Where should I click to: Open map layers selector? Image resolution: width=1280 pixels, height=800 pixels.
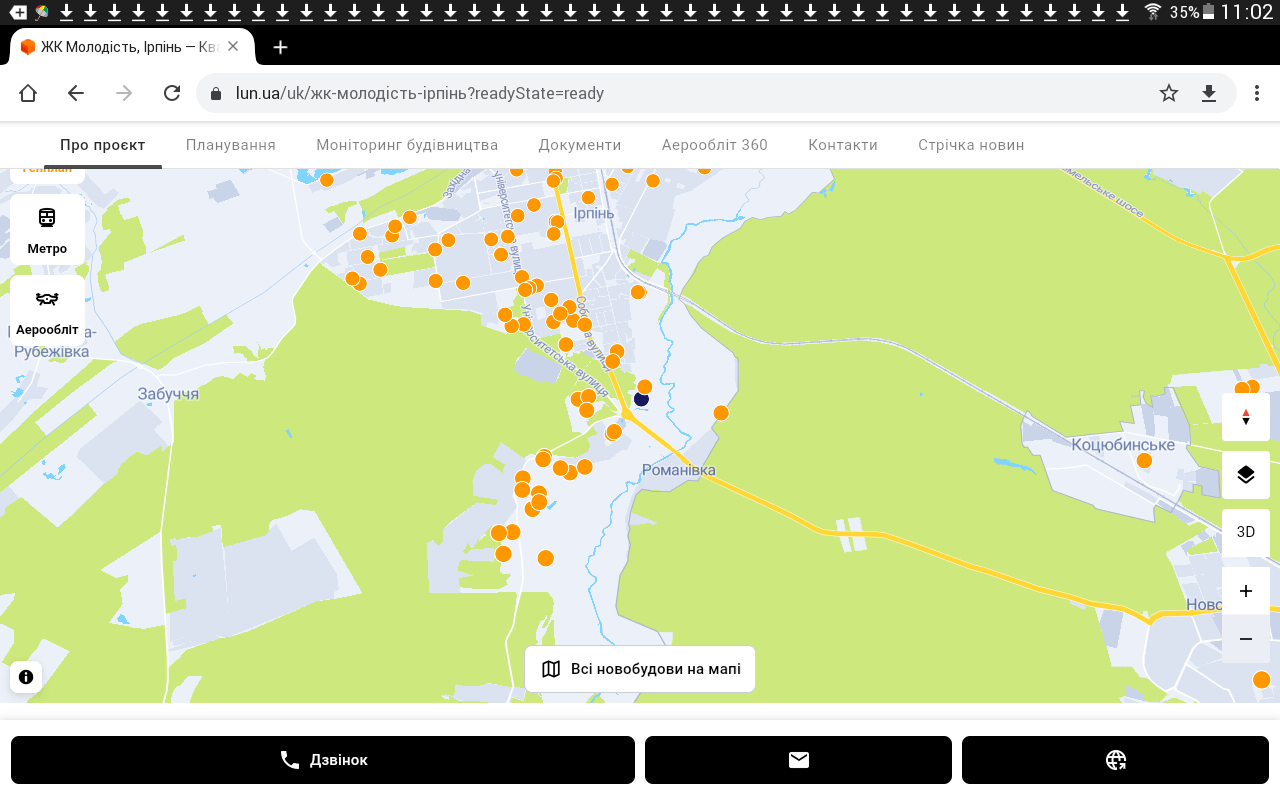click(x=1245, y=475)
